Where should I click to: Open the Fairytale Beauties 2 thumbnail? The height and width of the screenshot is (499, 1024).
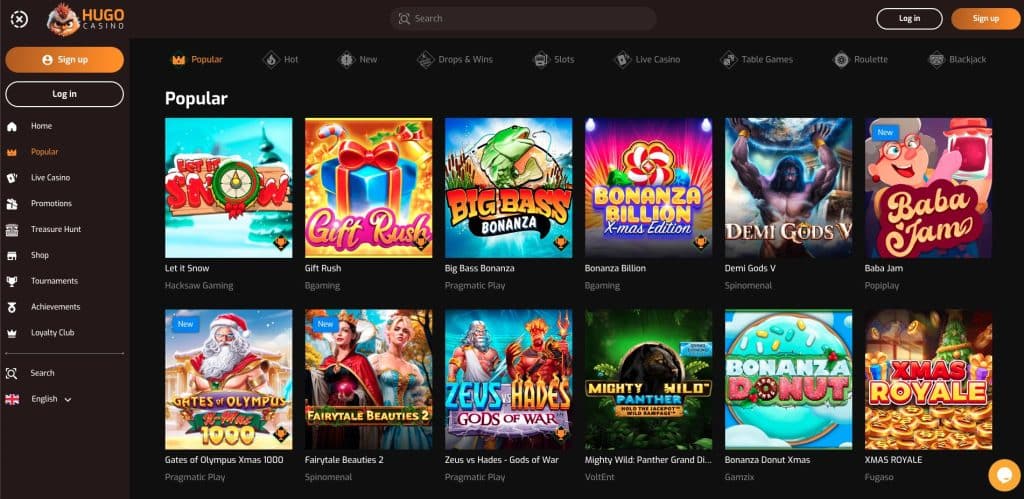368,379
